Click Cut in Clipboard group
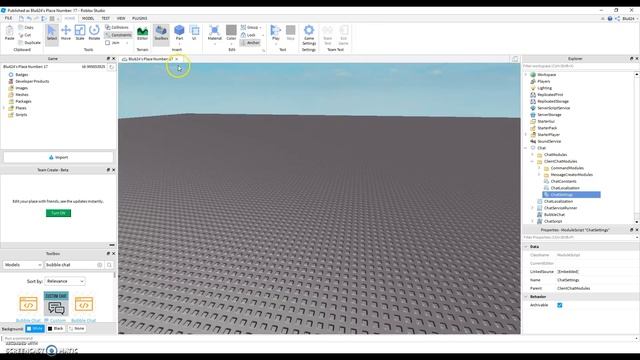Viewport: 640px width, 360px height. [x=25, y=35]
